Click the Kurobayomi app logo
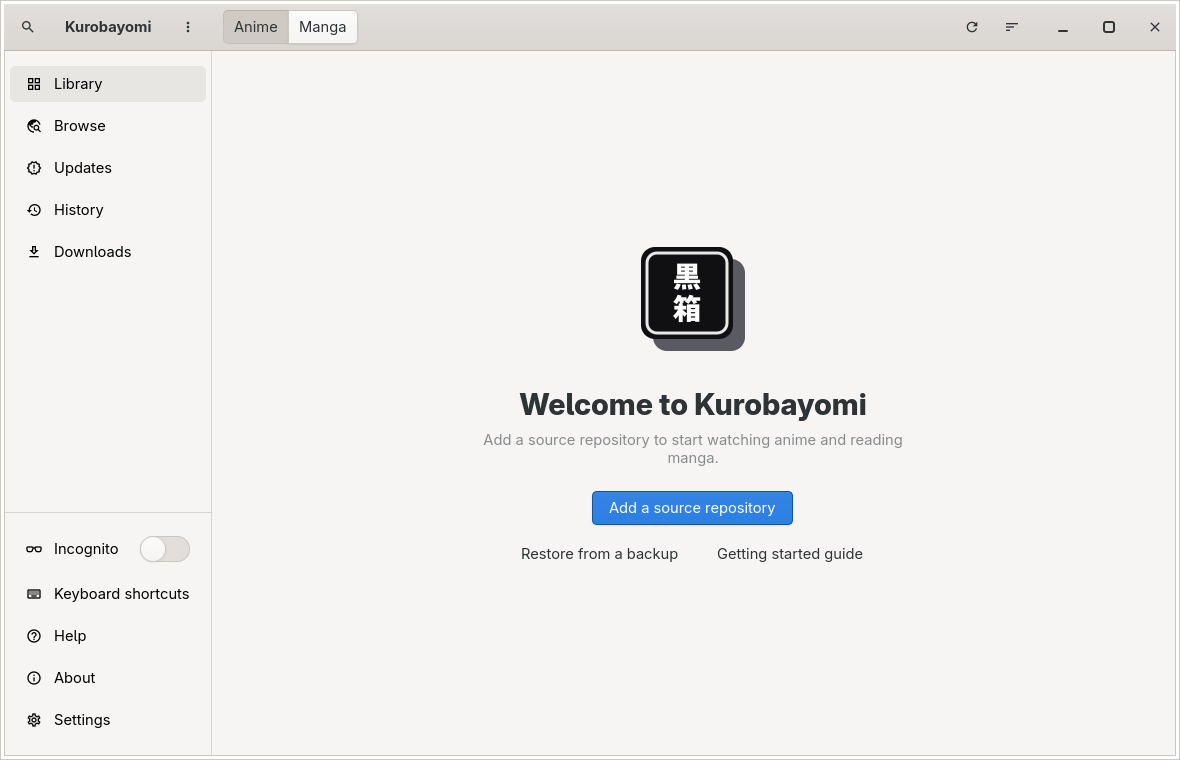The width and height of the screenshot is (1180, 760). (692, 299)
